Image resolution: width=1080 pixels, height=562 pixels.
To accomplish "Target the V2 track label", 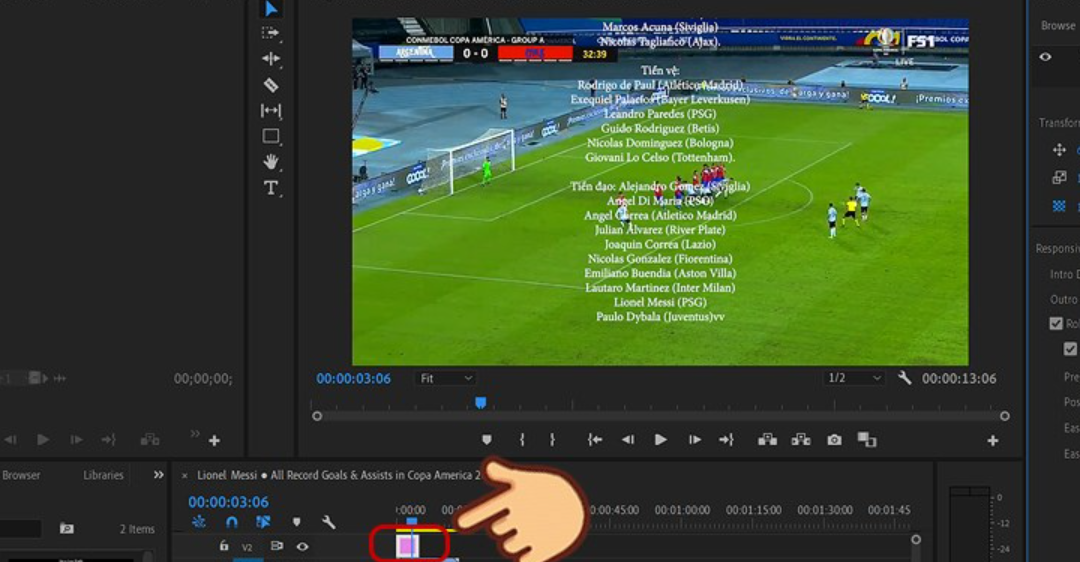I will 247,548.
